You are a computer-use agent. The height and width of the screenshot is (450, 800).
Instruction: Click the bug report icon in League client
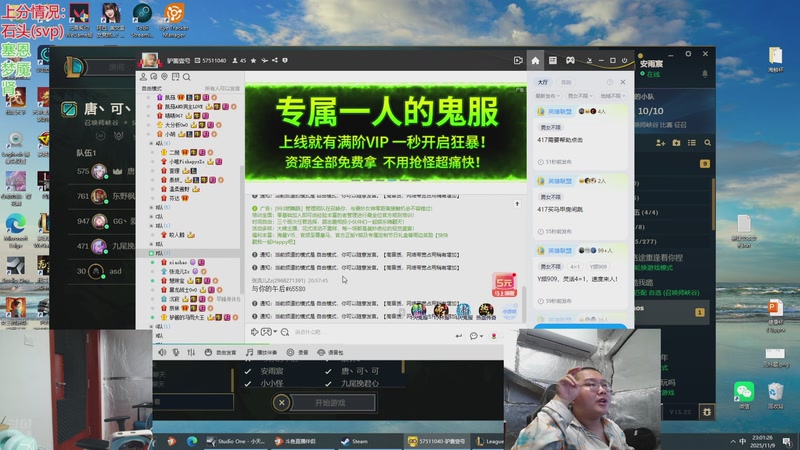click(x=707, y=412)
